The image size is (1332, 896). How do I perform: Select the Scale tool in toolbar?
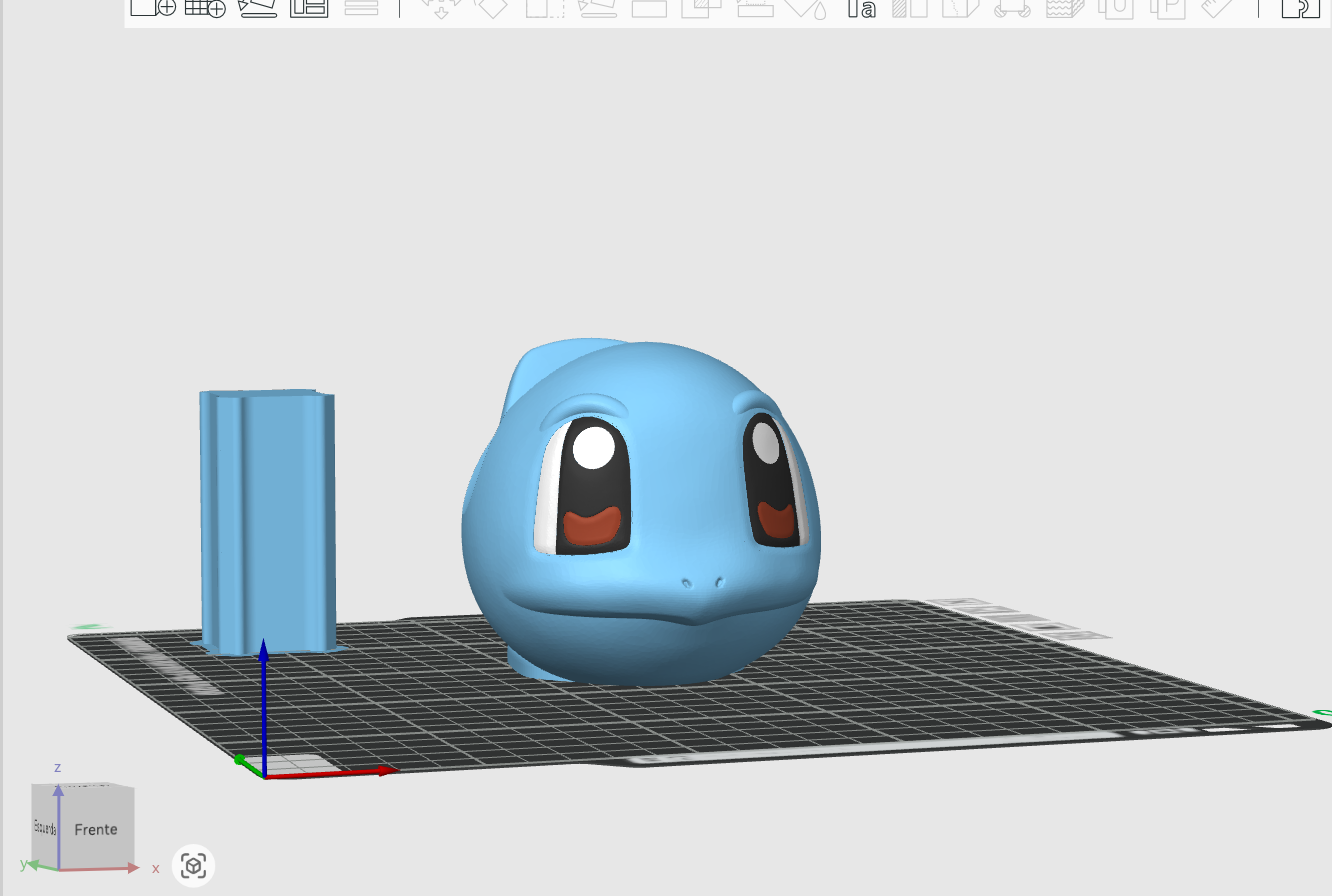click(545, 7)
